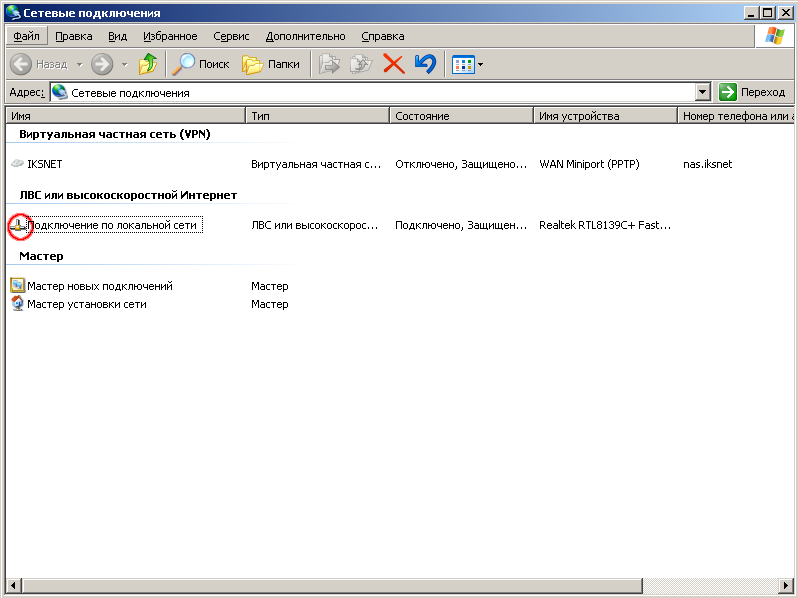The image size is (798, 598).
Task: Go up one folder level icon
Action: coord(148,64)
